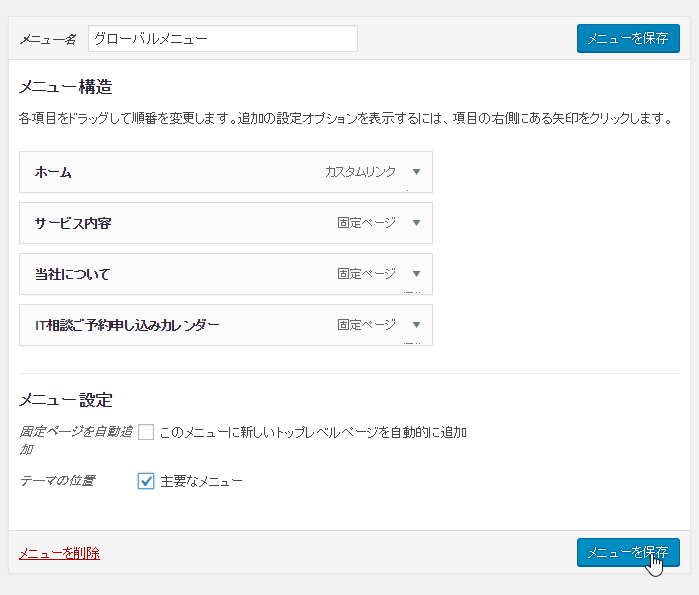This screenshot has width=699, height=595.
Task: Click the bottom メニューを保存 button
Action: (x=628, y=552)
